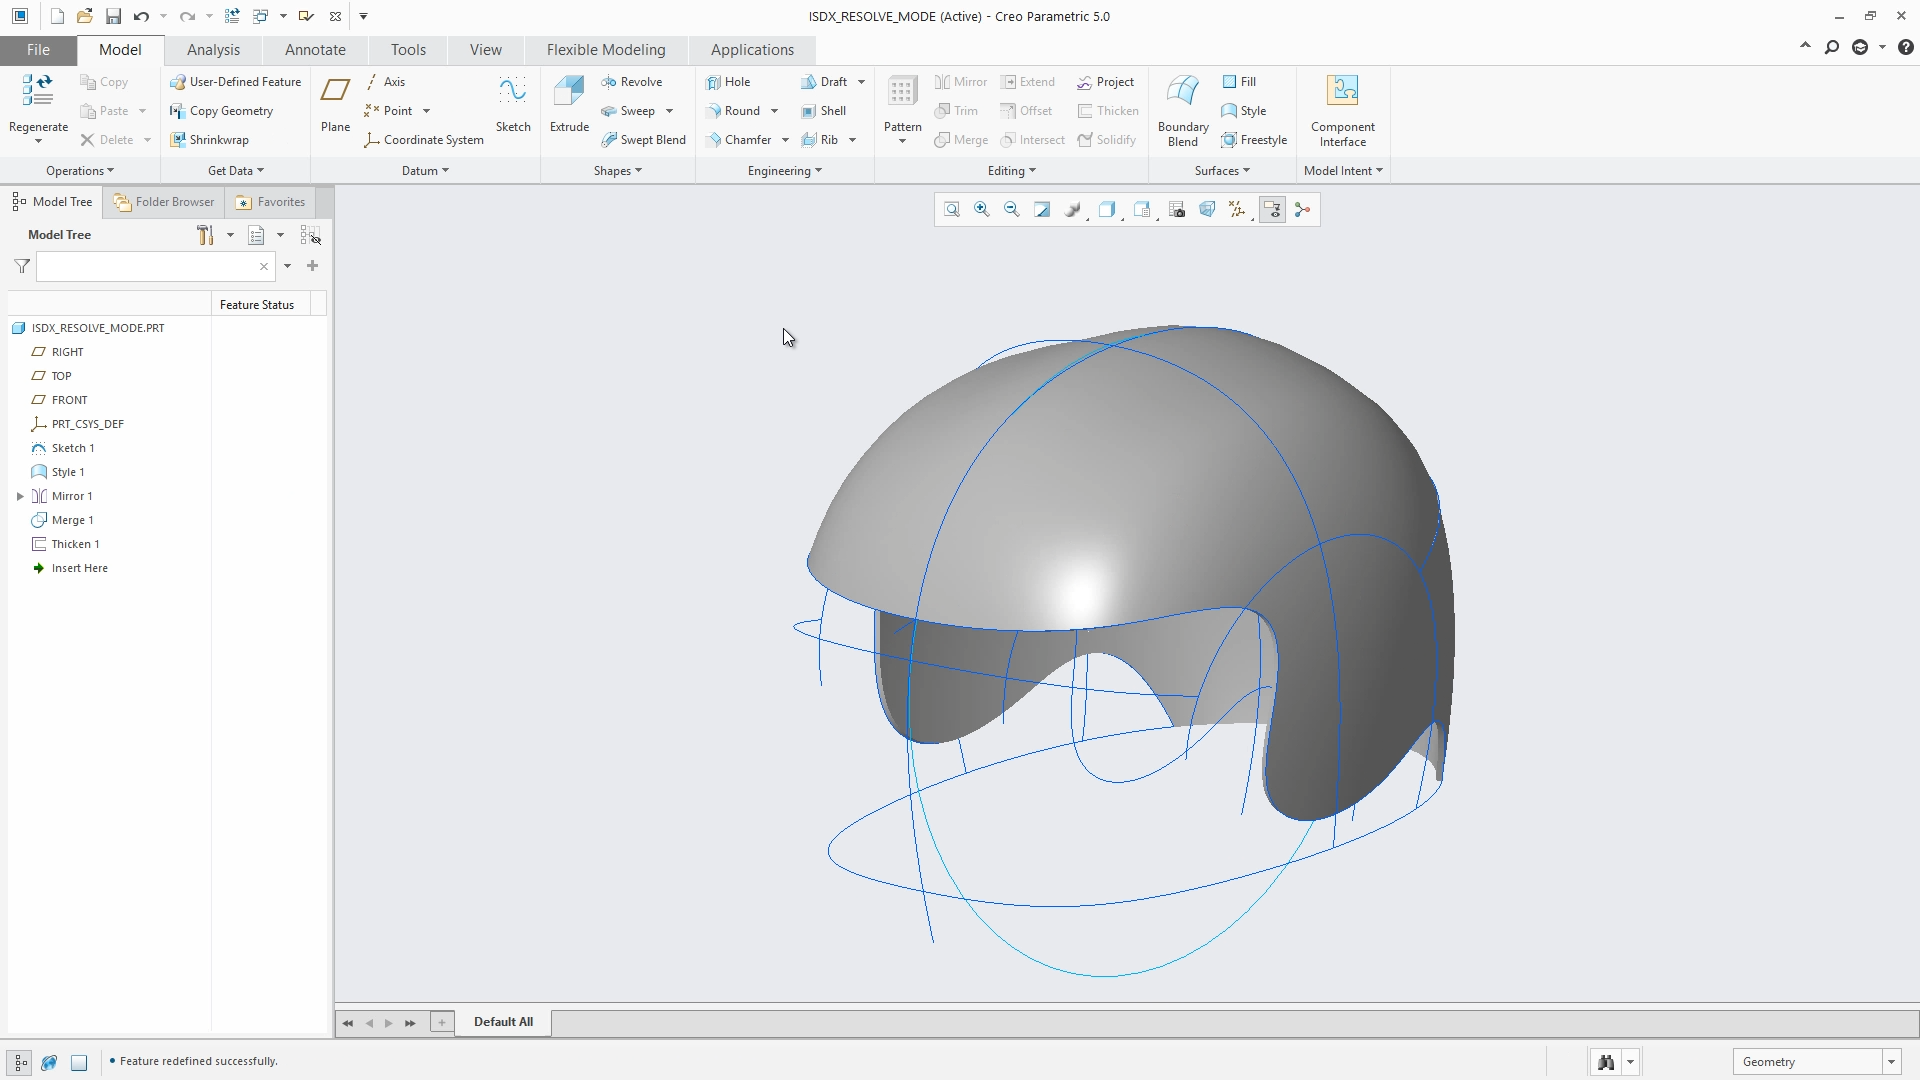Switch to Folder Browser tab

coord(164,202)
